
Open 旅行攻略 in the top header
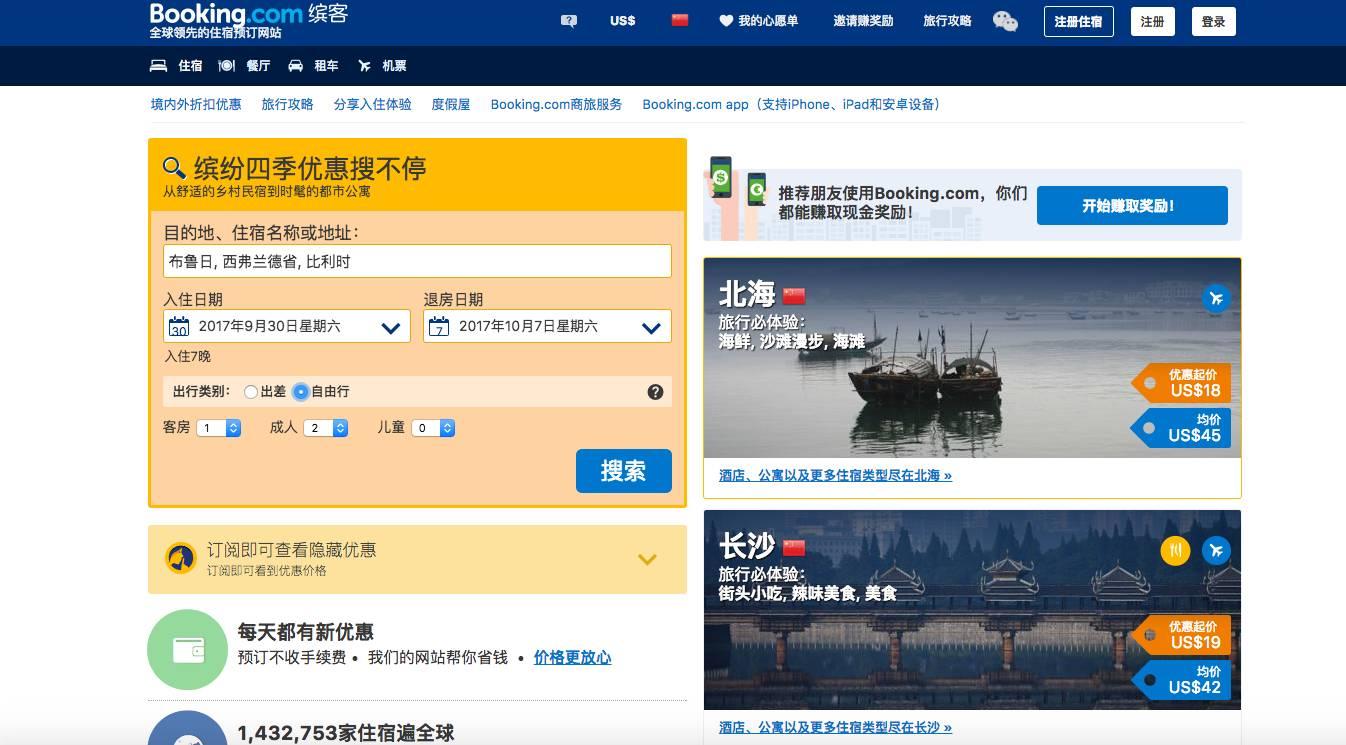pyautogui.click(x=947, y=20)
